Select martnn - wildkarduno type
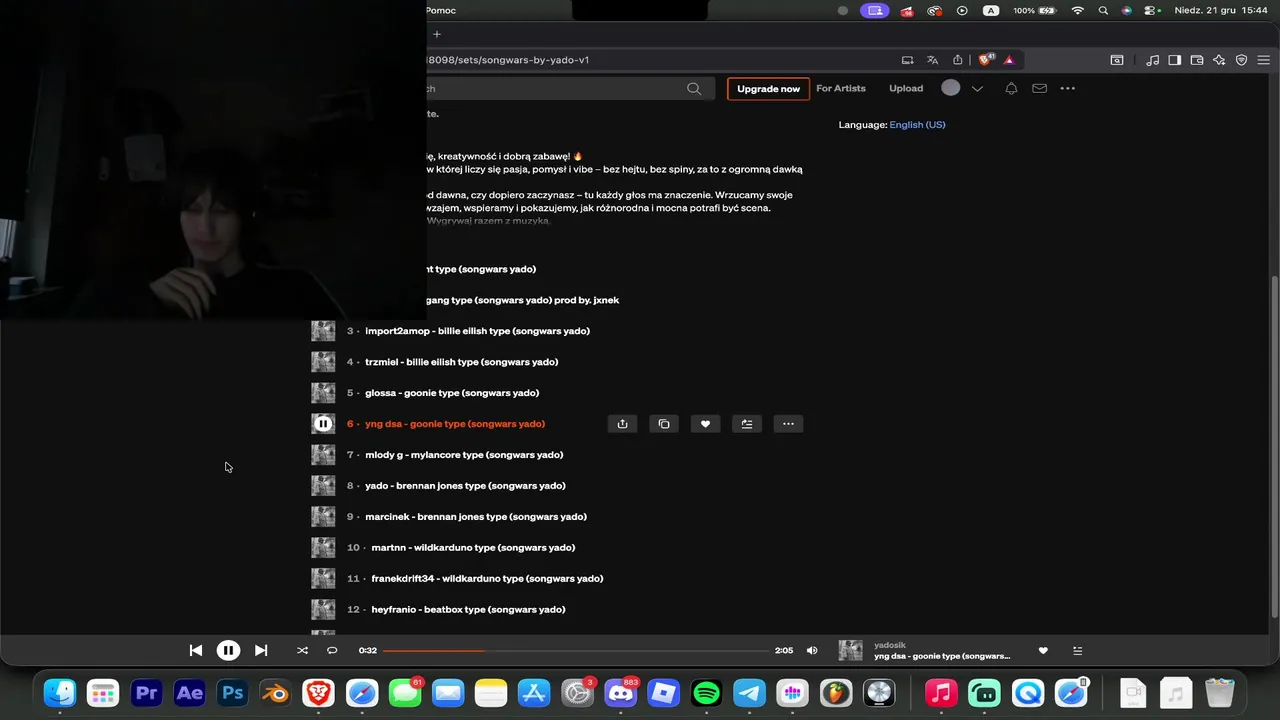 473,548
